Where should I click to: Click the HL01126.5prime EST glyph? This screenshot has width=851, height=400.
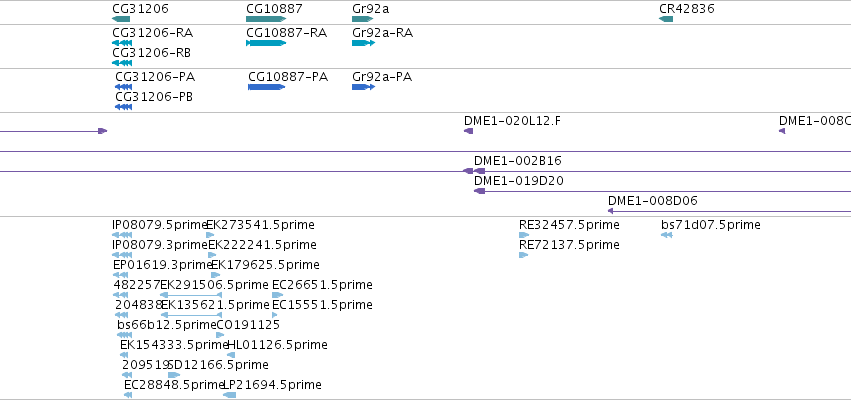click(x=231, y=355)
